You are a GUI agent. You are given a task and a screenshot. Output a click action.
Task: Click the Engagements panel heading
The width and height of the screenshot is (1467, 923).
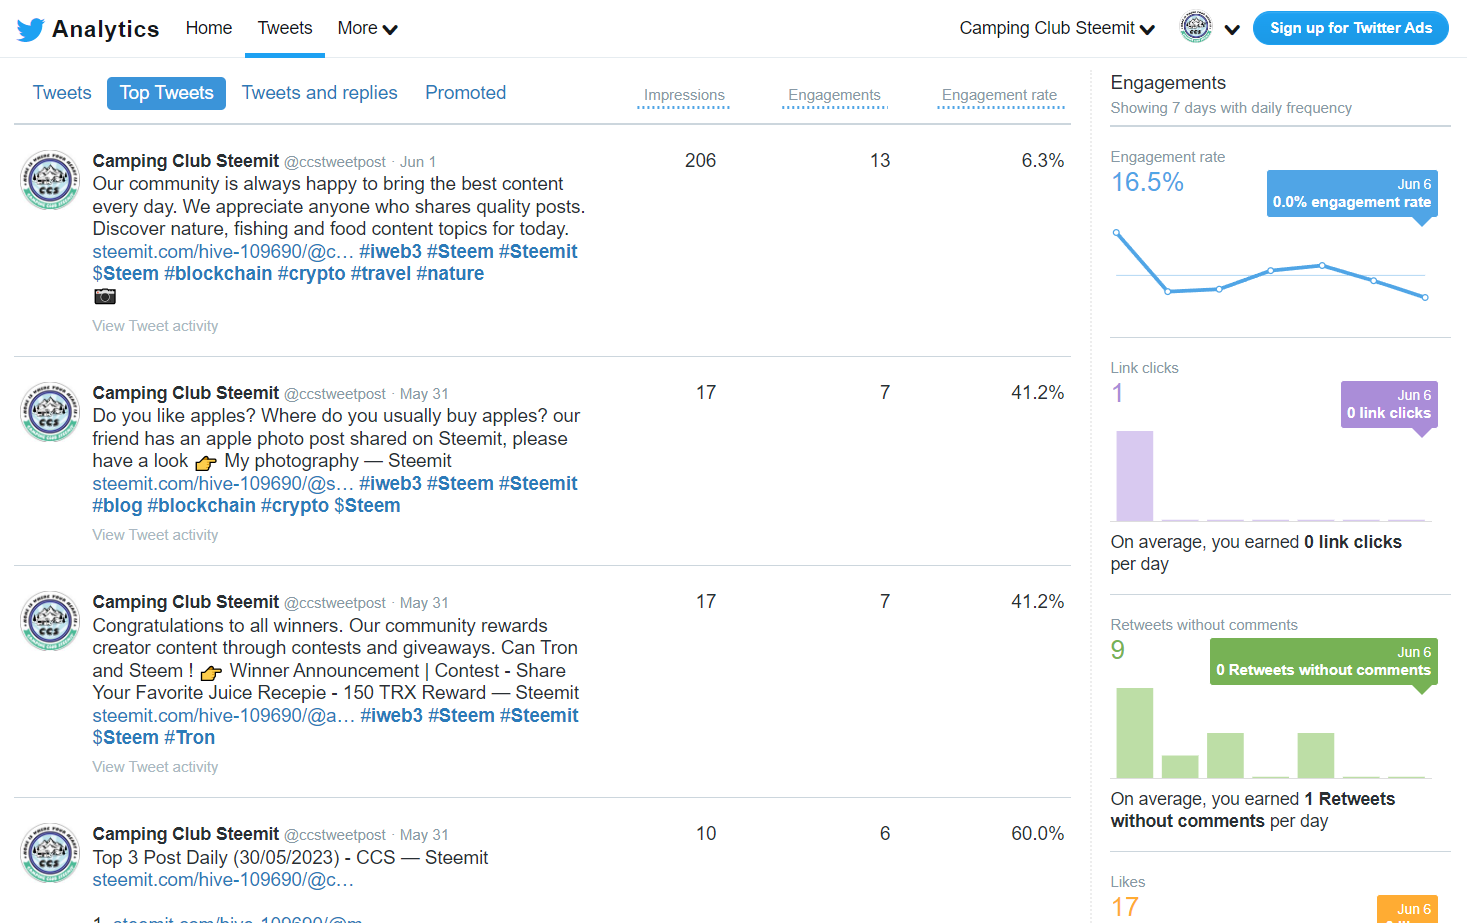(1168, 83)
